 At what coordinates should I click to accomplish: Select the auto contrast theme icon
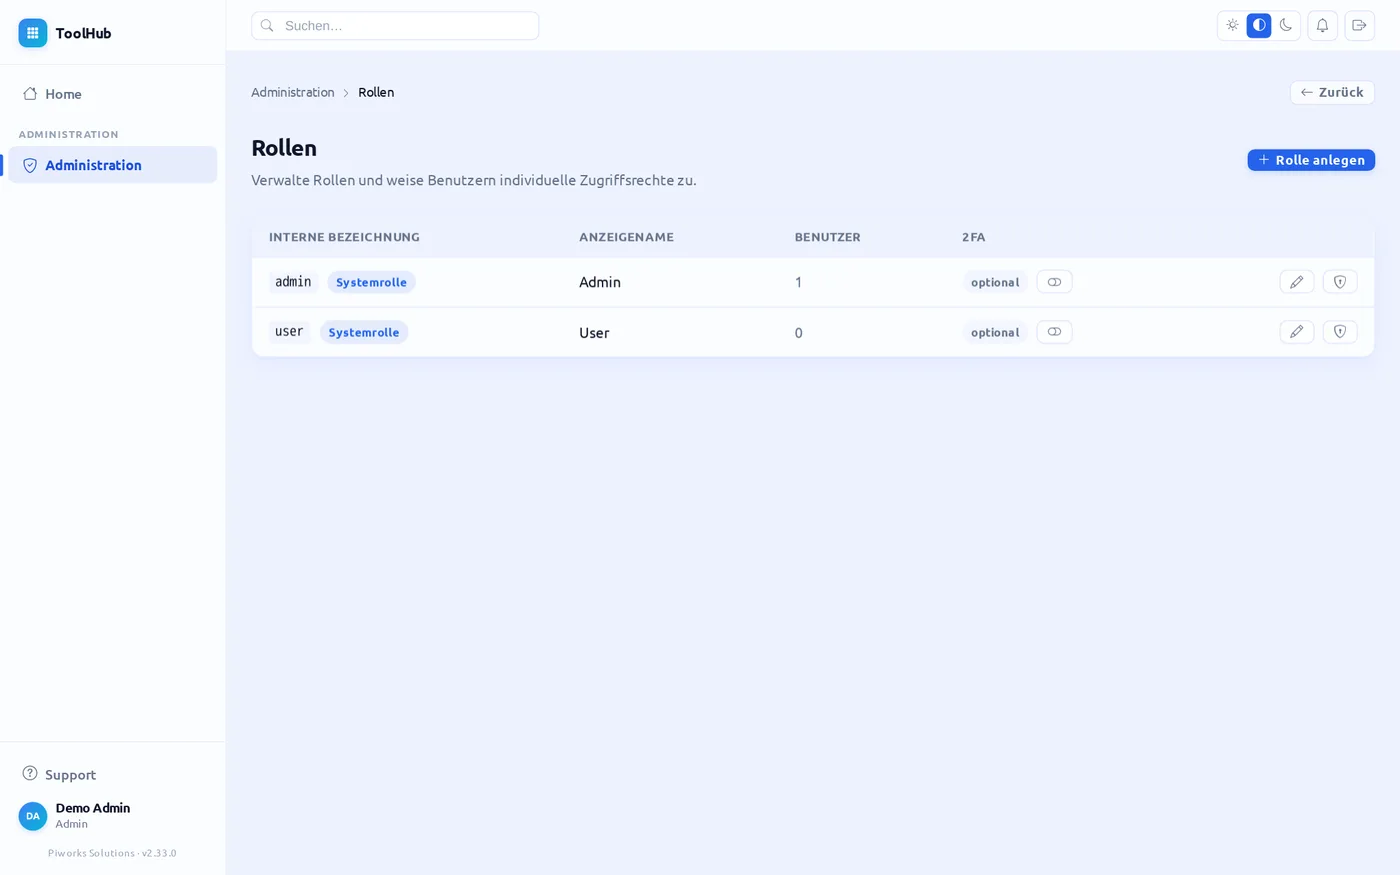(1259, 25)
